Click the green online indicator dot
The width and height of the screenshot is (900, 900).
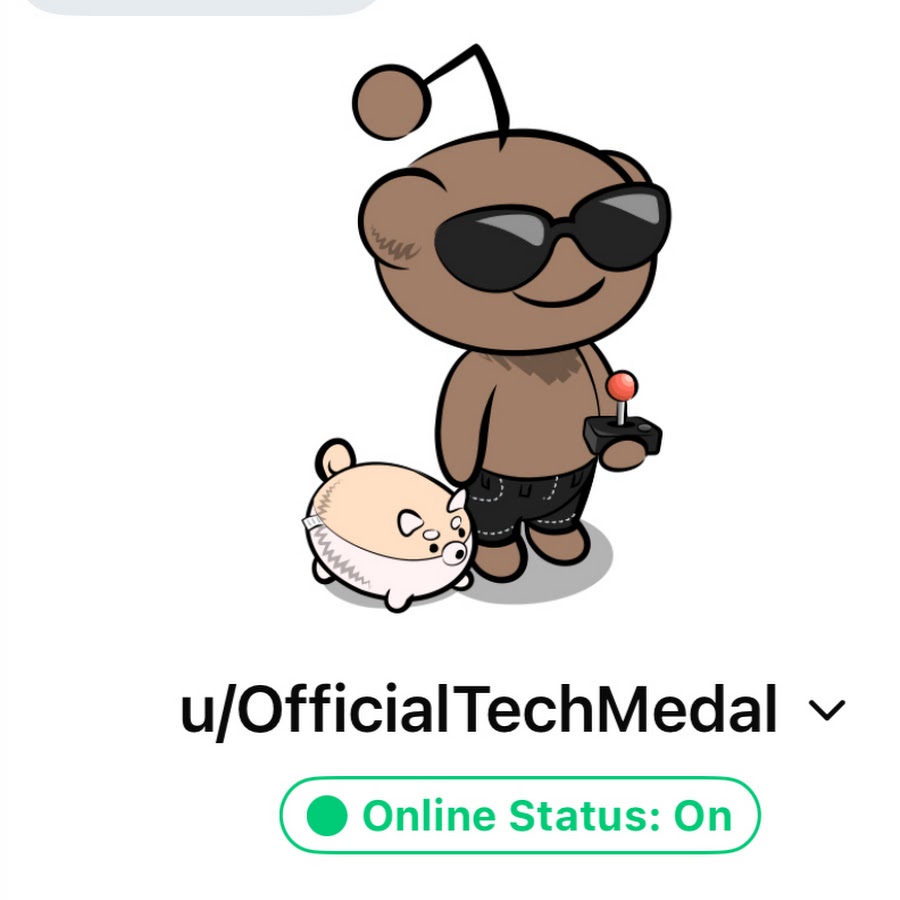[x=327, y=816]
